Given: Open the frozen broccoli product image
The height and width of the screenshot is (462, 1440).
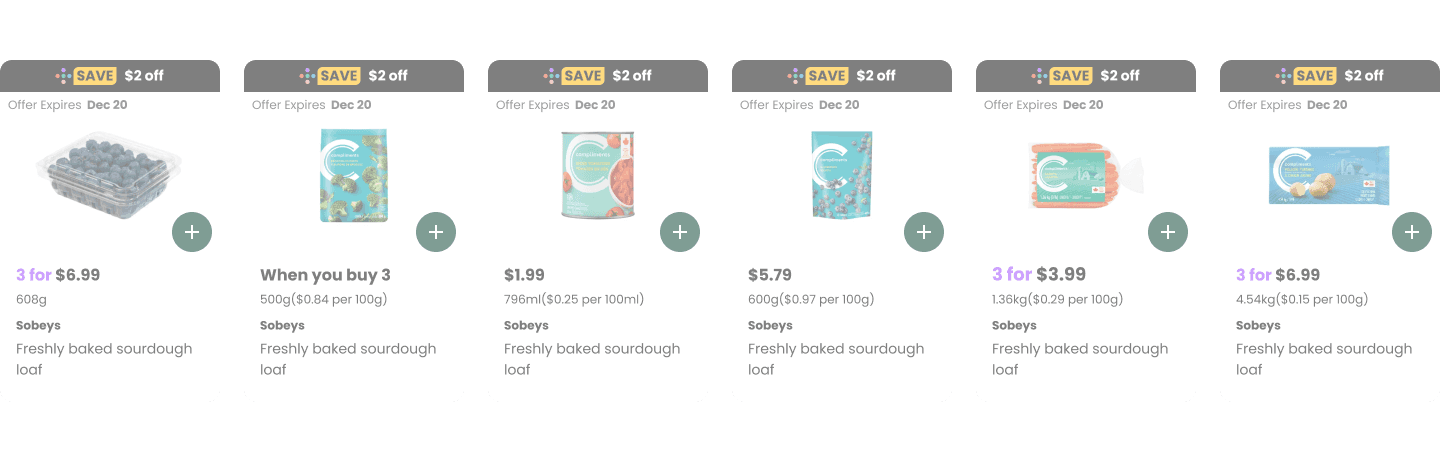Looking at the screenshot, I should (354, 175).
